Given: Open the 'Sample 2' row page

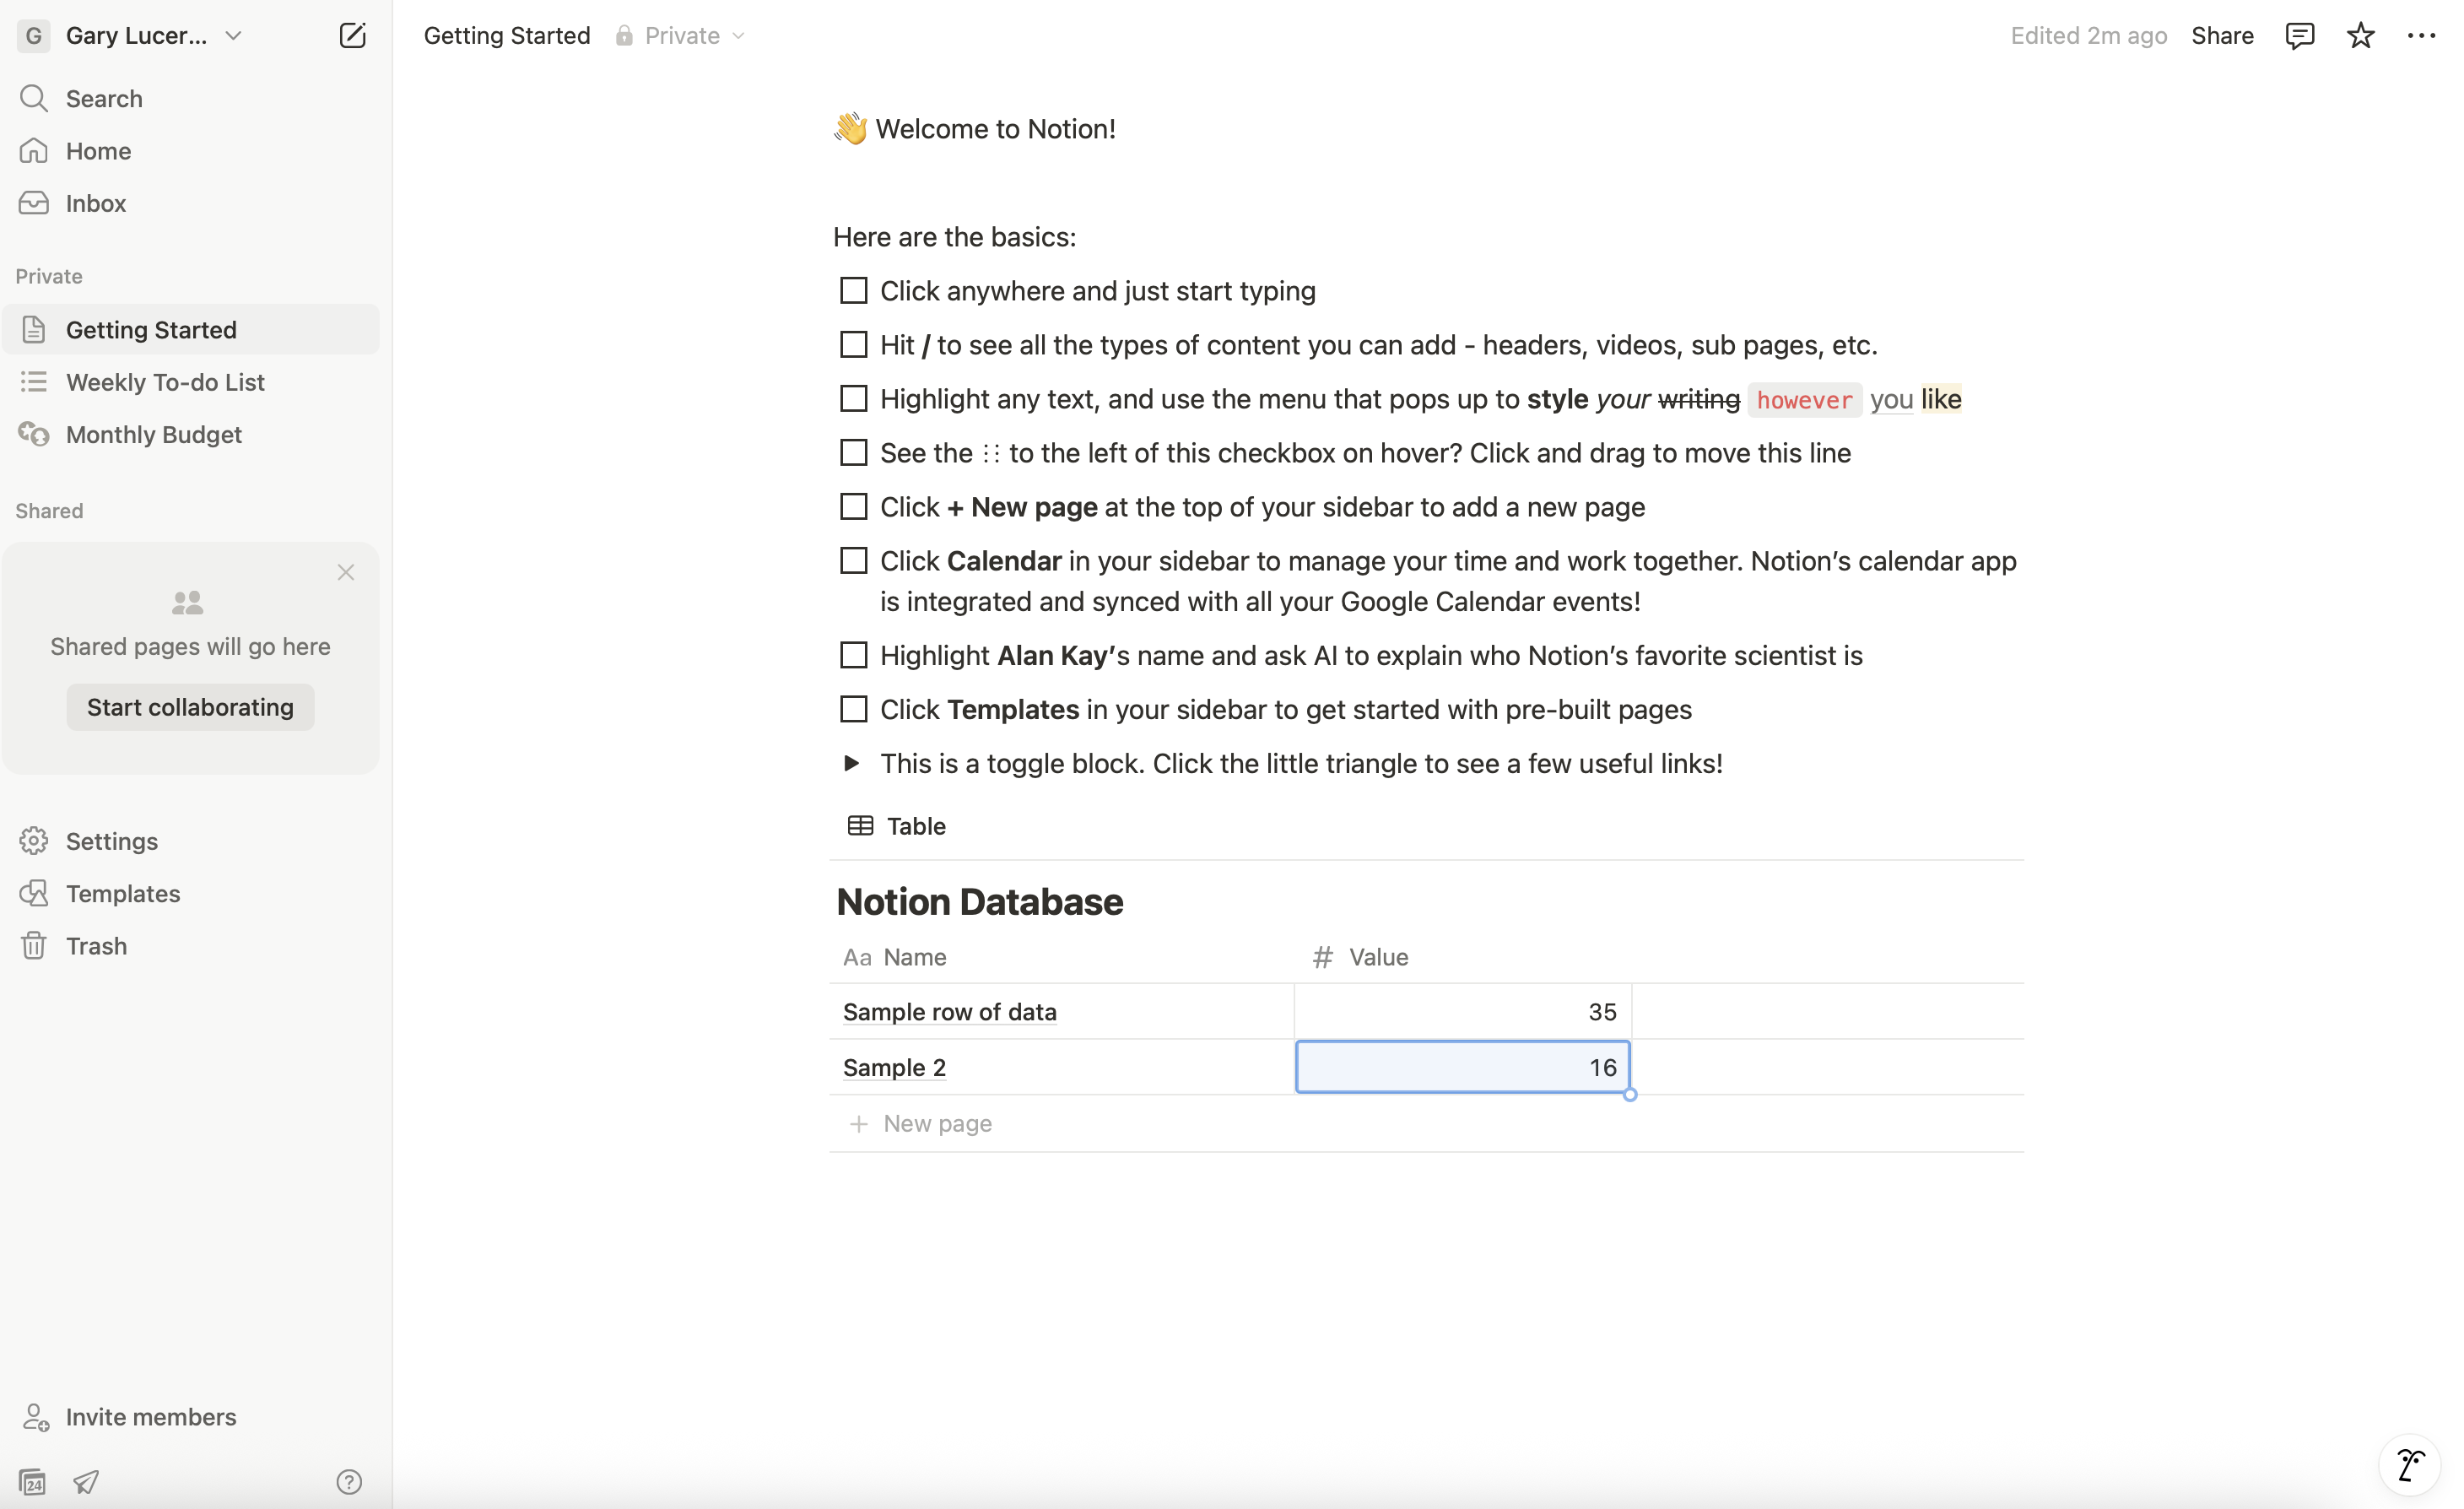Looking at the screenshot, I should coord(894,1068).
